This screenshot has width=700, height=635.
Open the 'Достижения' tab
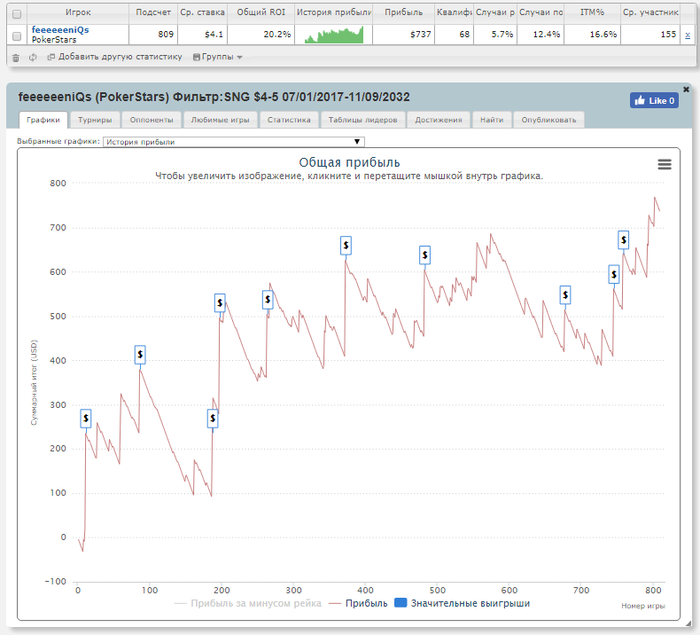pos(438,120)
